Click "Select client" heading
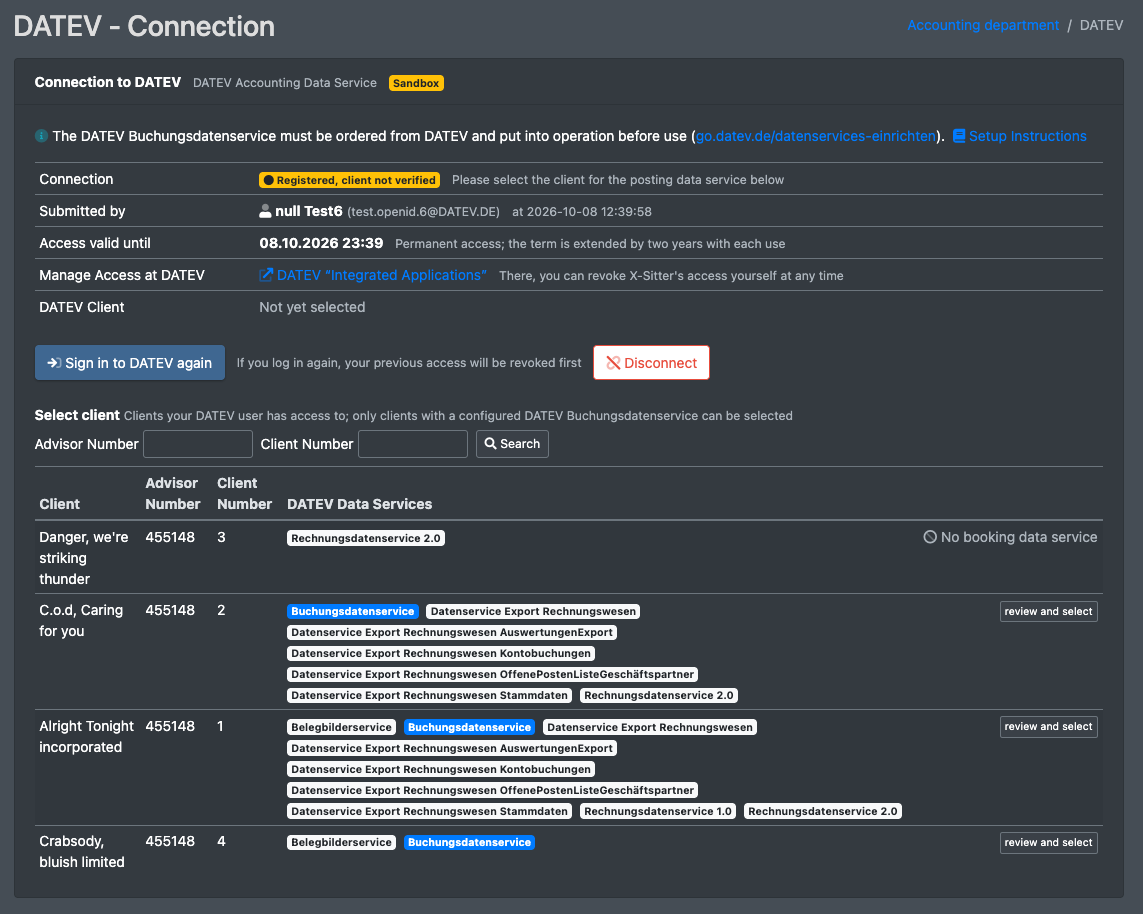This screenshot has height=914, width=1143. click(x=77, y=415)
